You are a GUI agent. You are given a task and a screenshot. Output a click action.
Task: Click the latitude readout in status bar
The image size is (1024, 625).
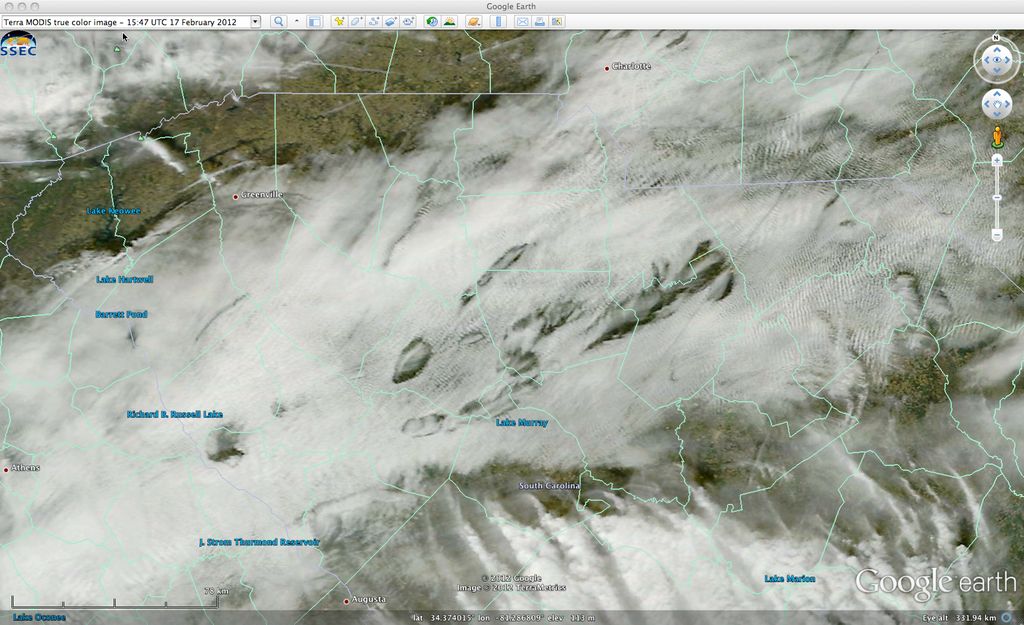[x=443, y=618]
